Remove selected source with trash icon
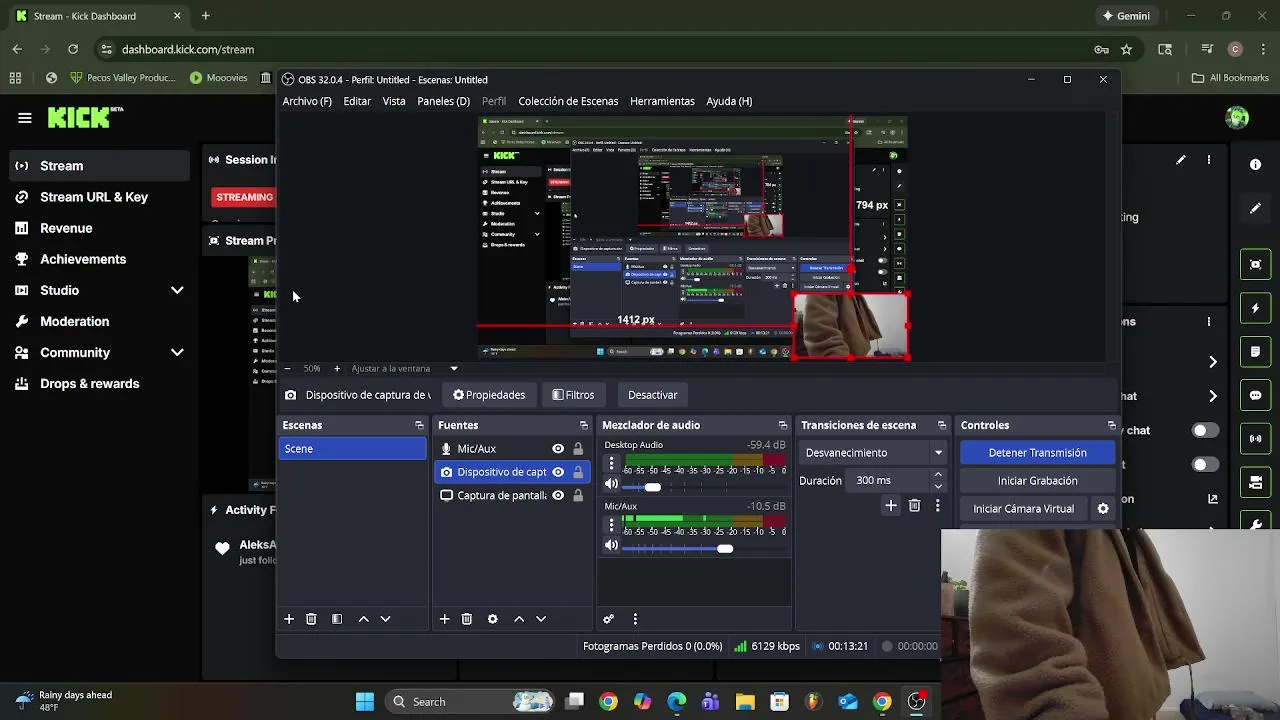 pos(467,619)
